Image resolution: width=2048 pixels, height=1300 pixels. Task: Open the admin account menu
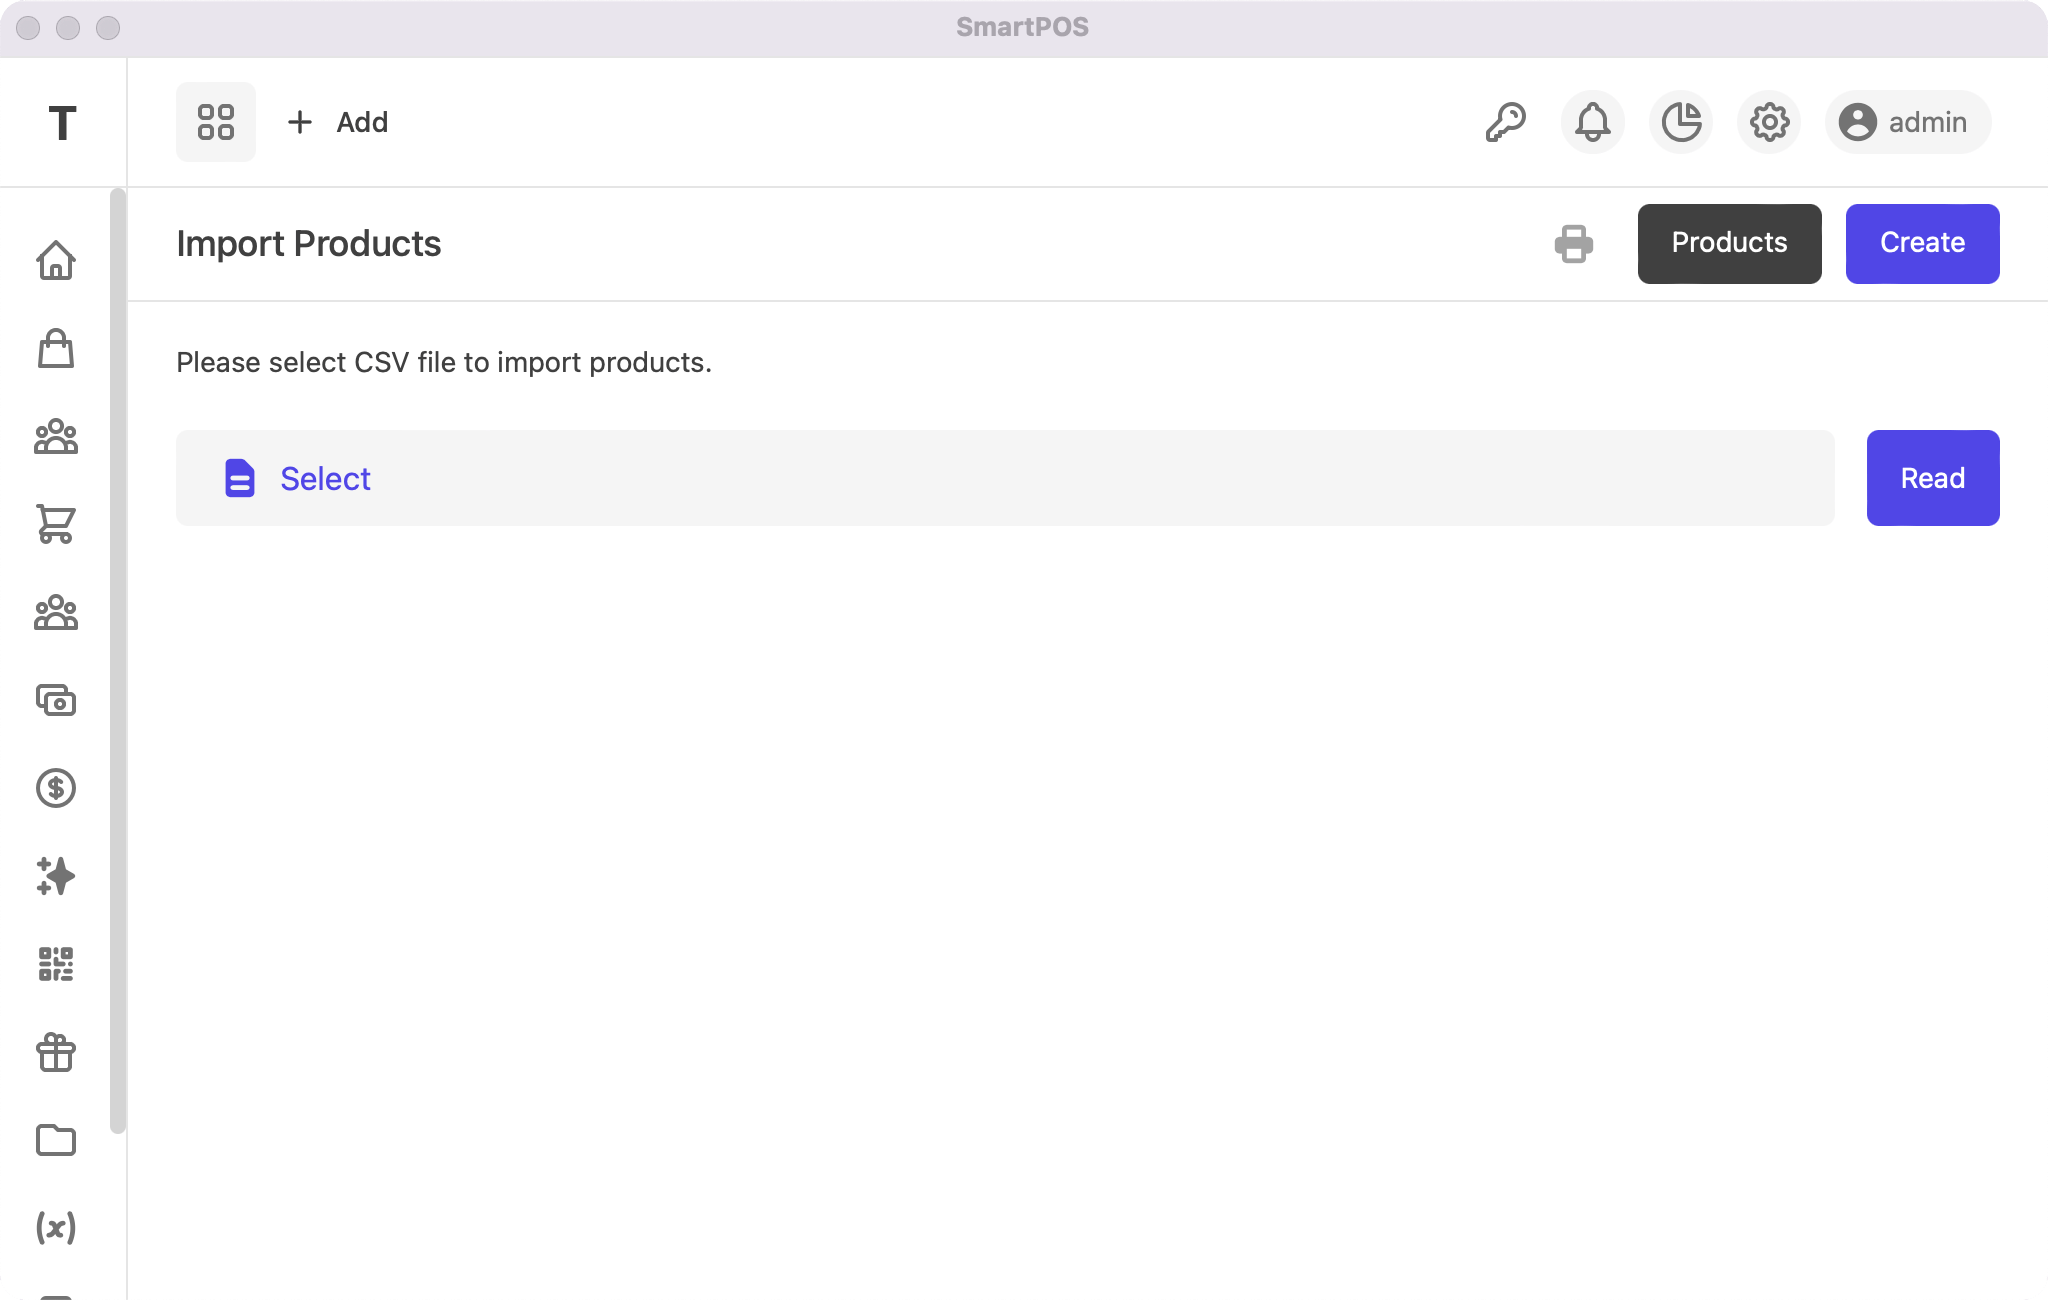(x=1905, y=122)
